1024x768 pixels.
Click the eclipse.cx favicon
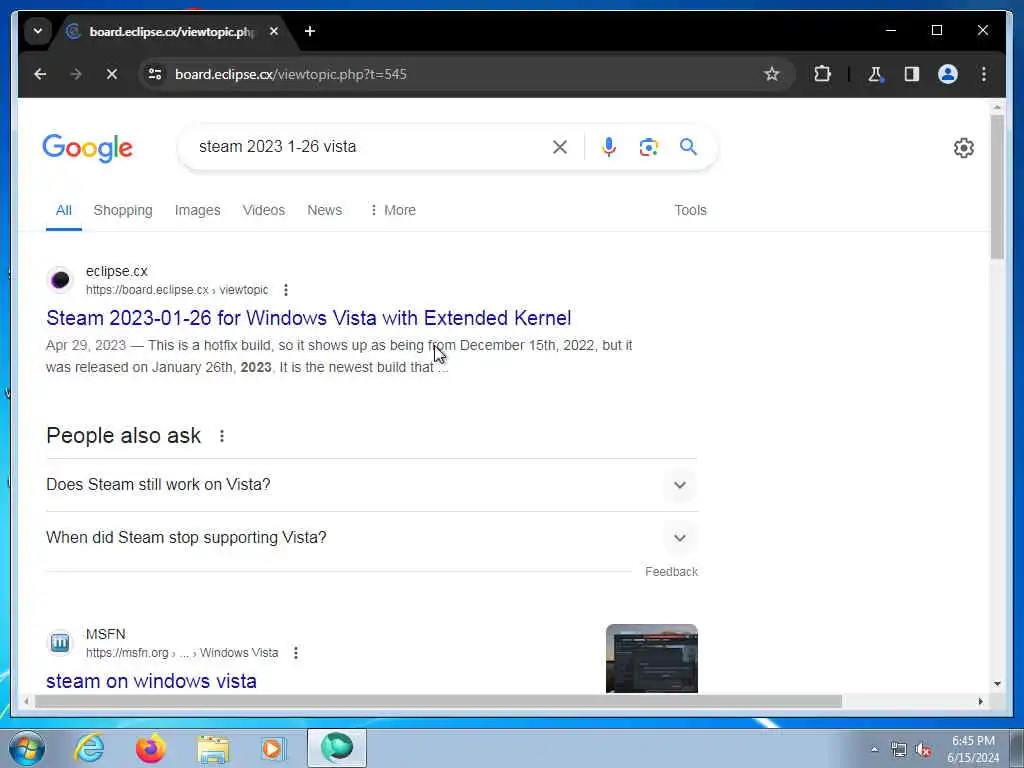tap(60, 280)
